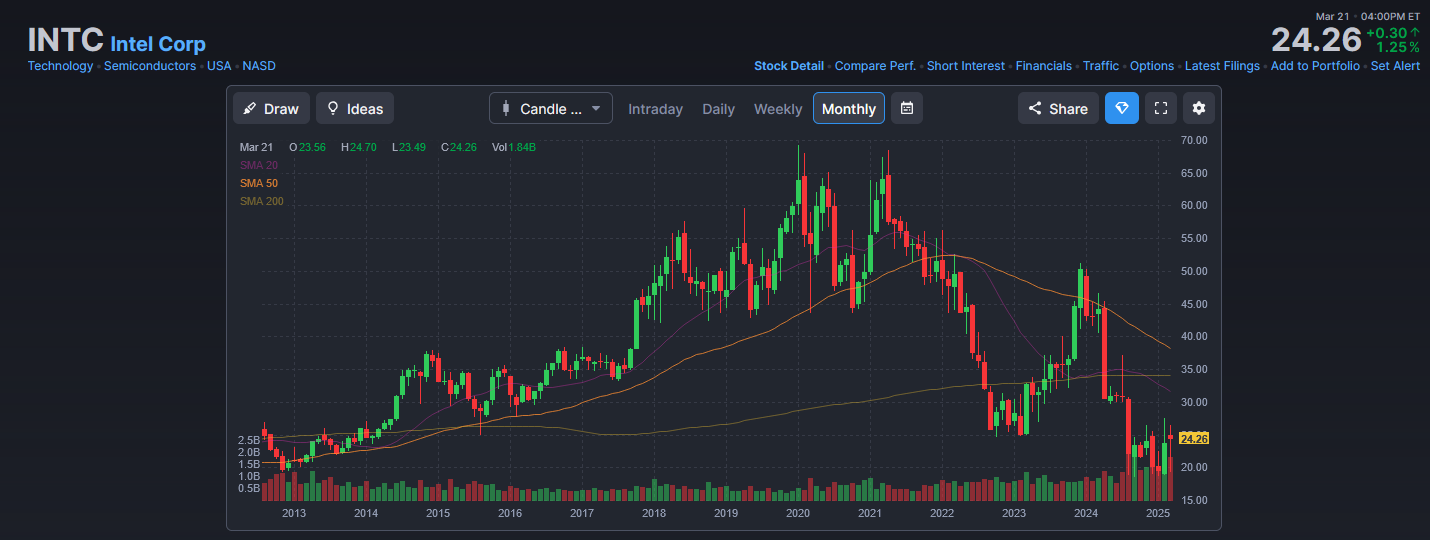Switch to Intraday timeframe
Viewport: 1430px width, 540px height.
coord(655,109)
